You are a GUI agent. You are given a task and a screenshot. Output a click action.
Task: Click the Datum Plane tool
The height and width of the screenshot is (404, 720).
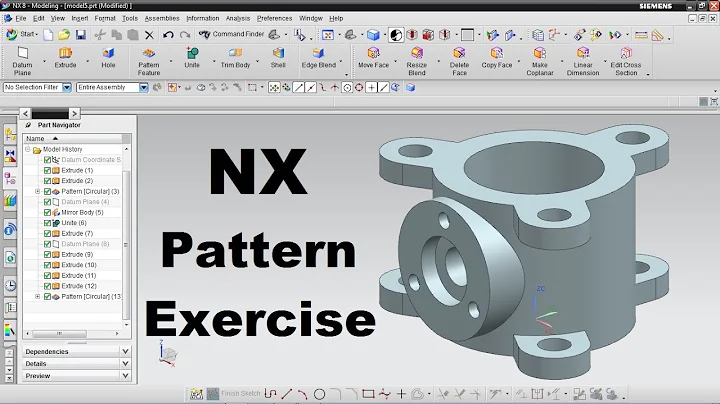click(x=22, y=61)
